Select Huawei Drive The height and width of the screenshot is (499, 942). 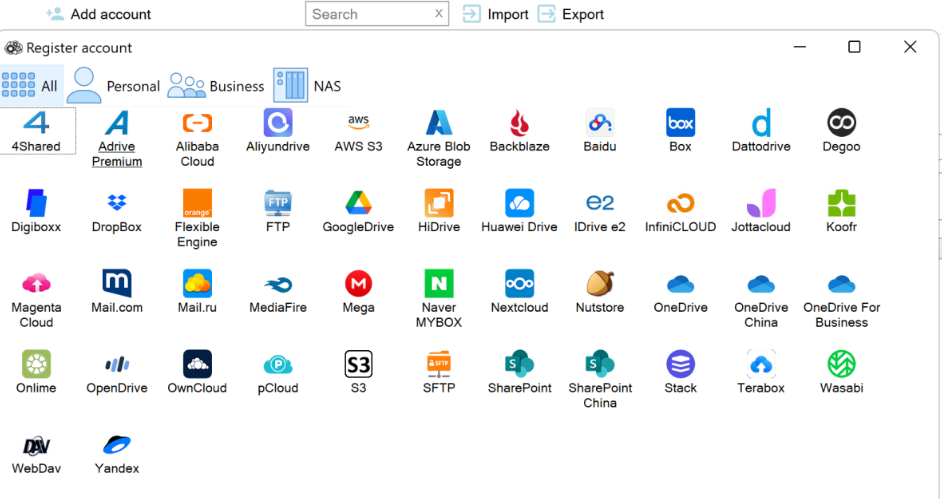pos(519,211)
